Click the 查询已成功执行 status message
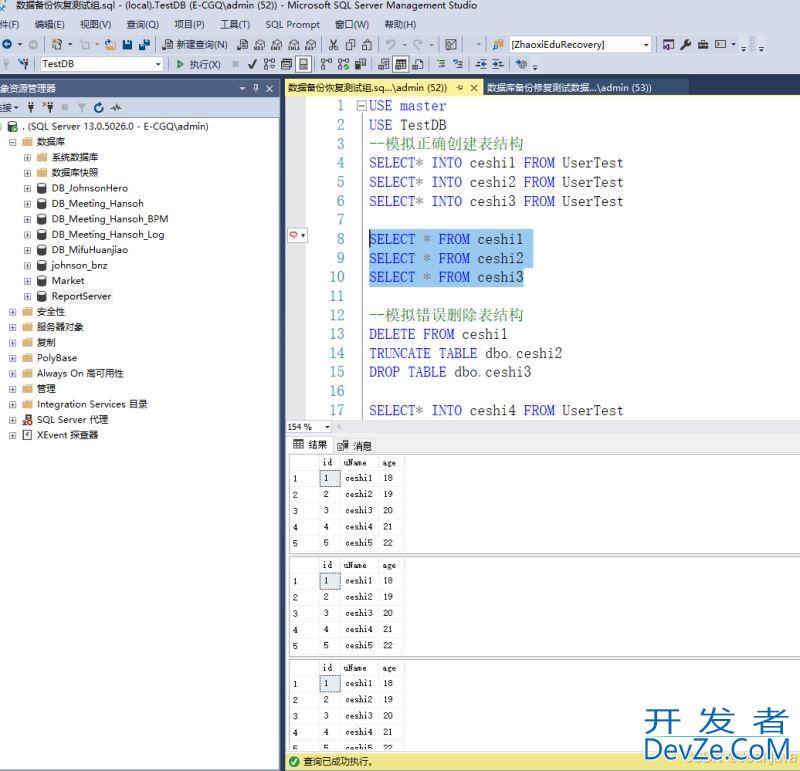Screen dimensions: 800x771 (338, 762)
